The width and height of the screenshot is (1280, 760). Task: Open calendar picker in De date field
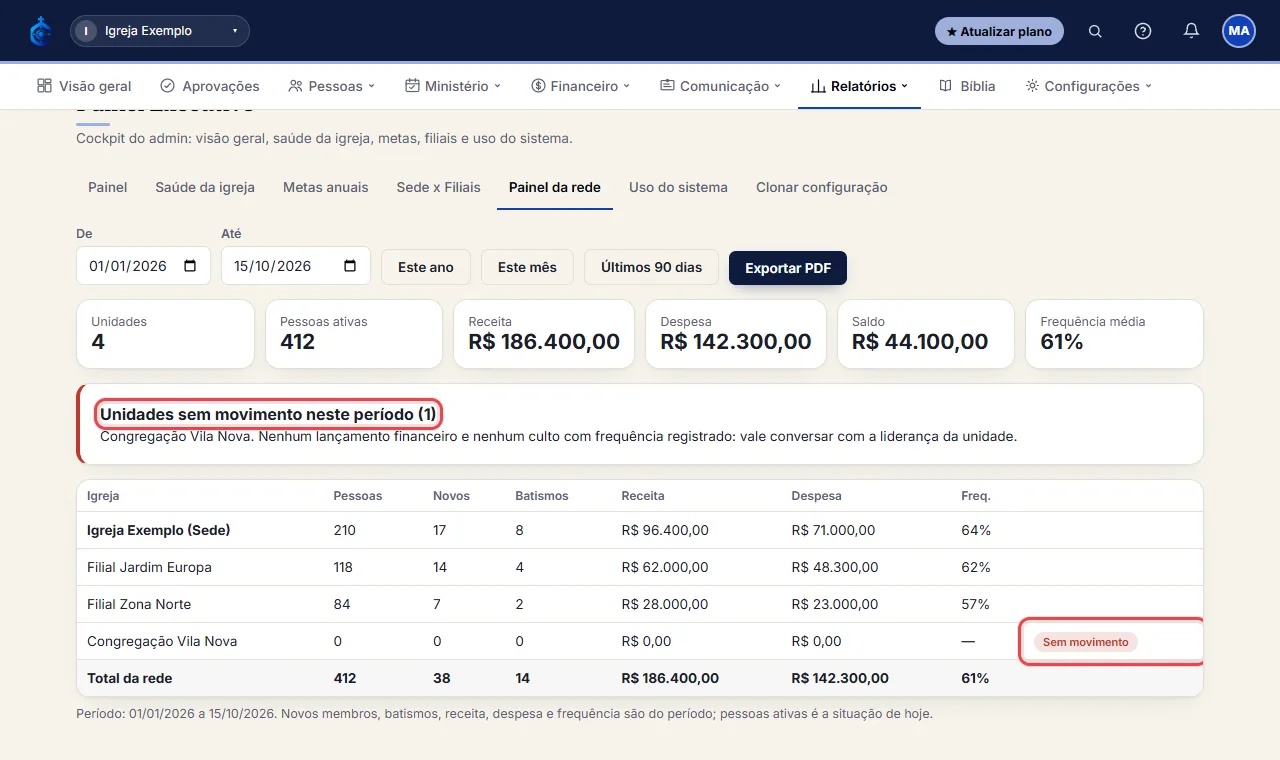190,266
